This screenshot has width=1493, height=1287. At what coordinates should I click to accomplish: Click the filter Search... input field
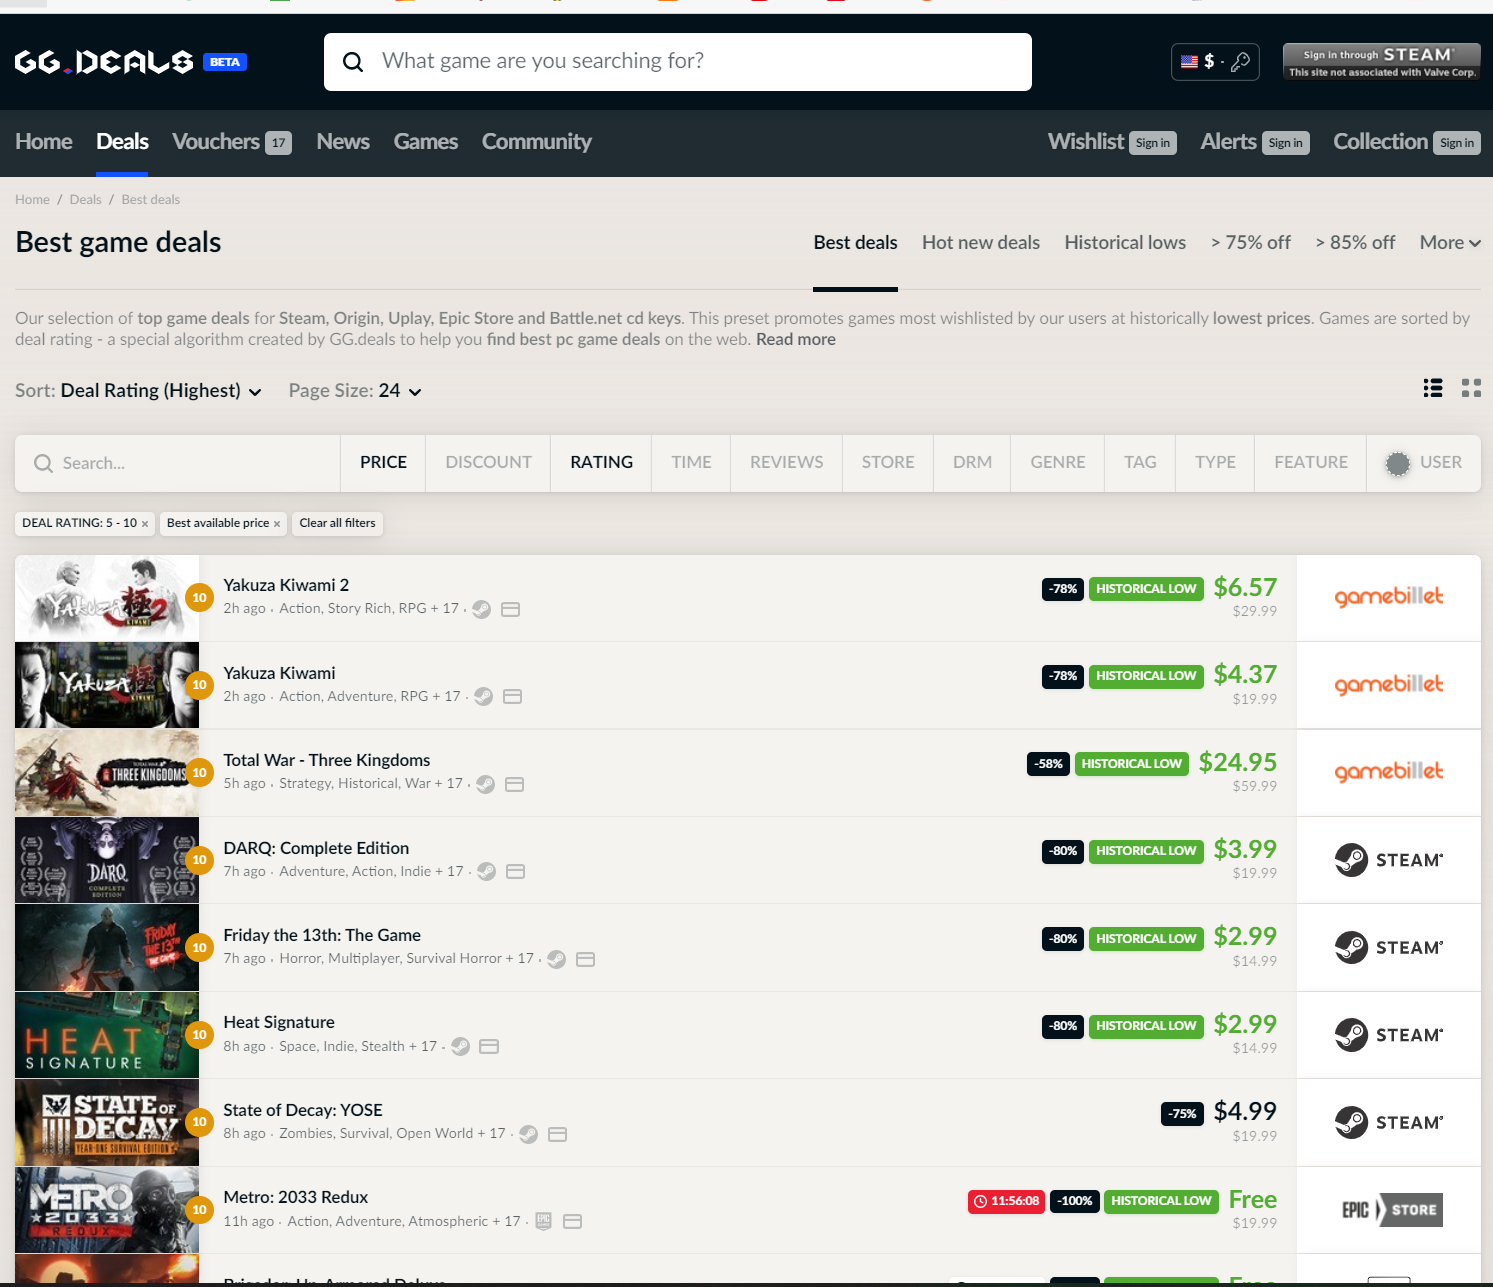(x=178, y=463)
